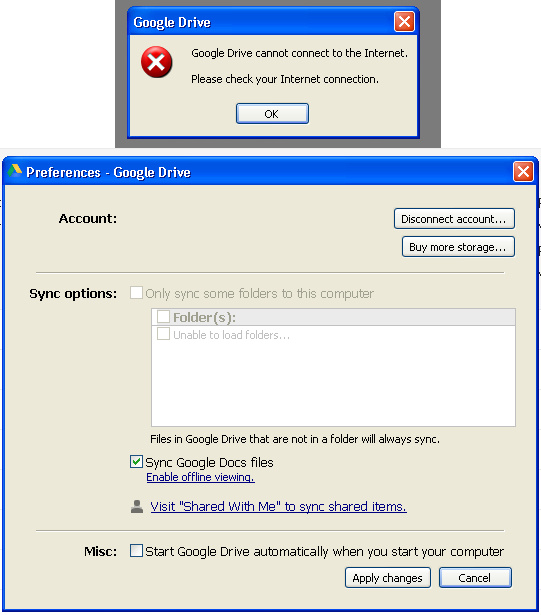Screen dimensions: 541x615
Task: Click Disconnect account button
Action: pos(454,218)
